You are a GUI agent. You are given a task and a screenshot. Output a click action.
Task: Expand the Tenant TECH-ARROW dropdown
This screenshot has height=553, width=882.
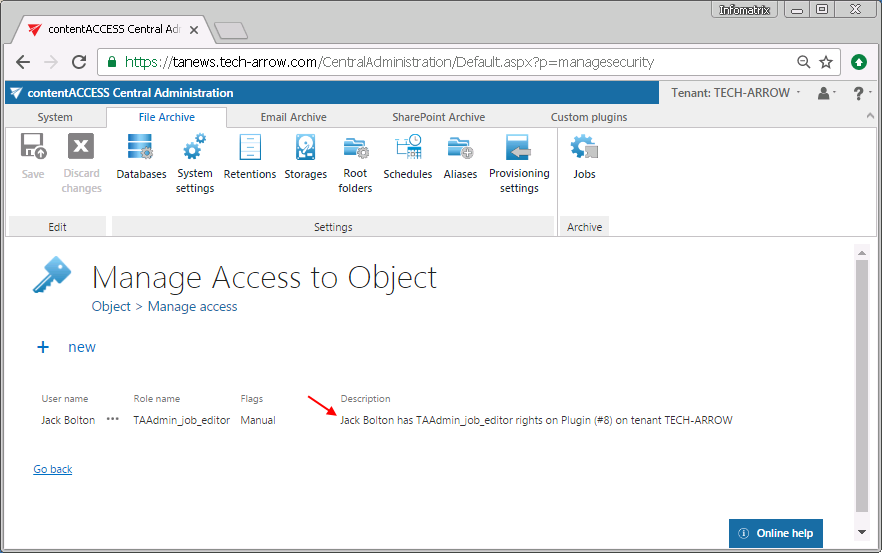click(x=736, y=93)
